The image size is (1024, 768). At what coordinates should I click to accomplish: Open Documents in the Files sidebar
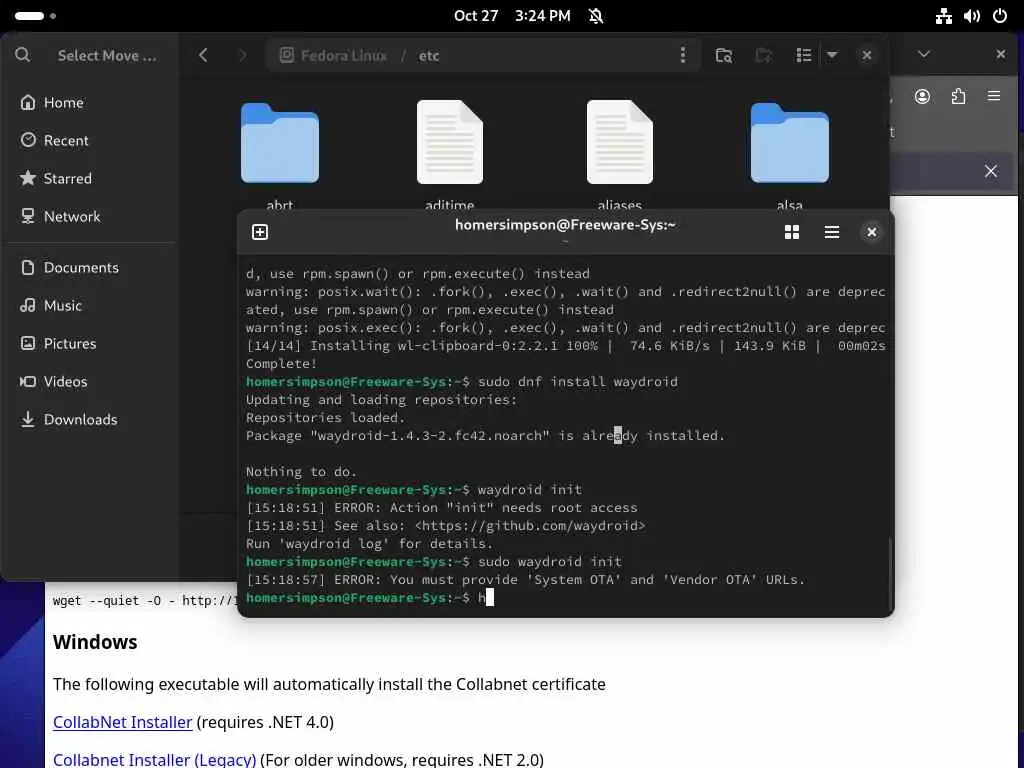coord(91,268)
